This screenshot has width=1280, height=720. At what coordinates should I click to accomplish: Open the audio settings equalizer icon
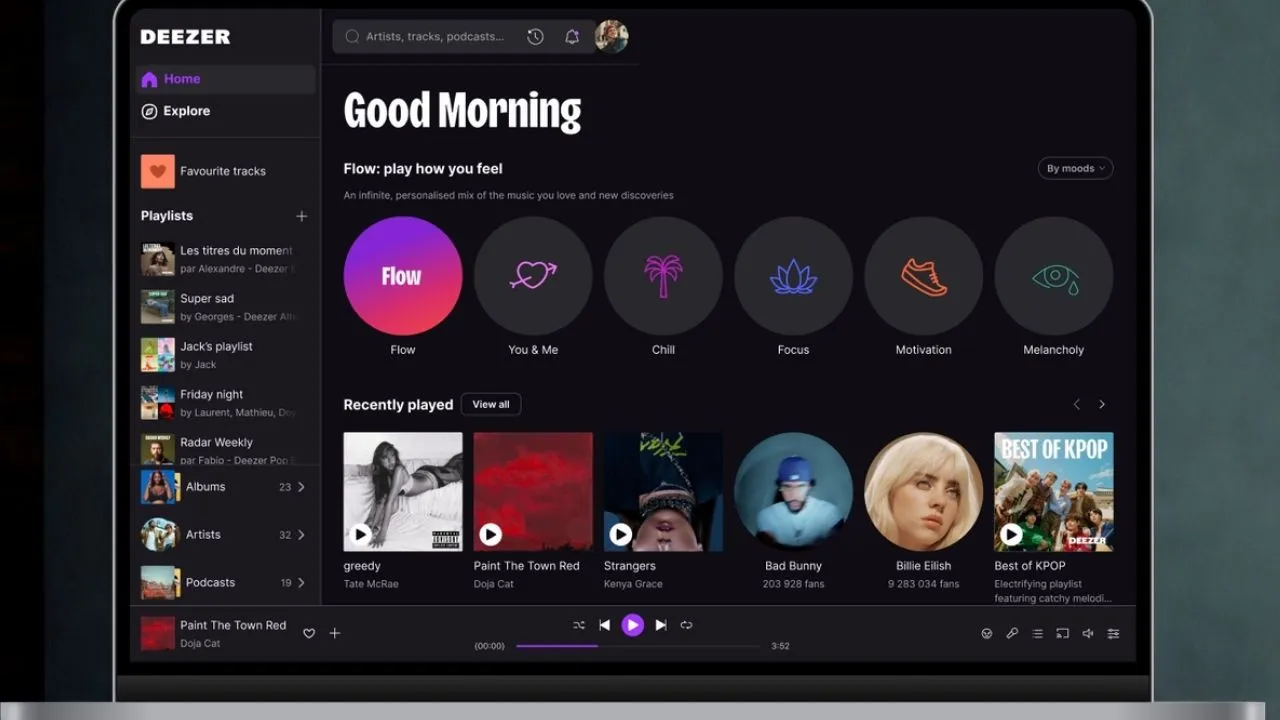[x=1113, y=633]
